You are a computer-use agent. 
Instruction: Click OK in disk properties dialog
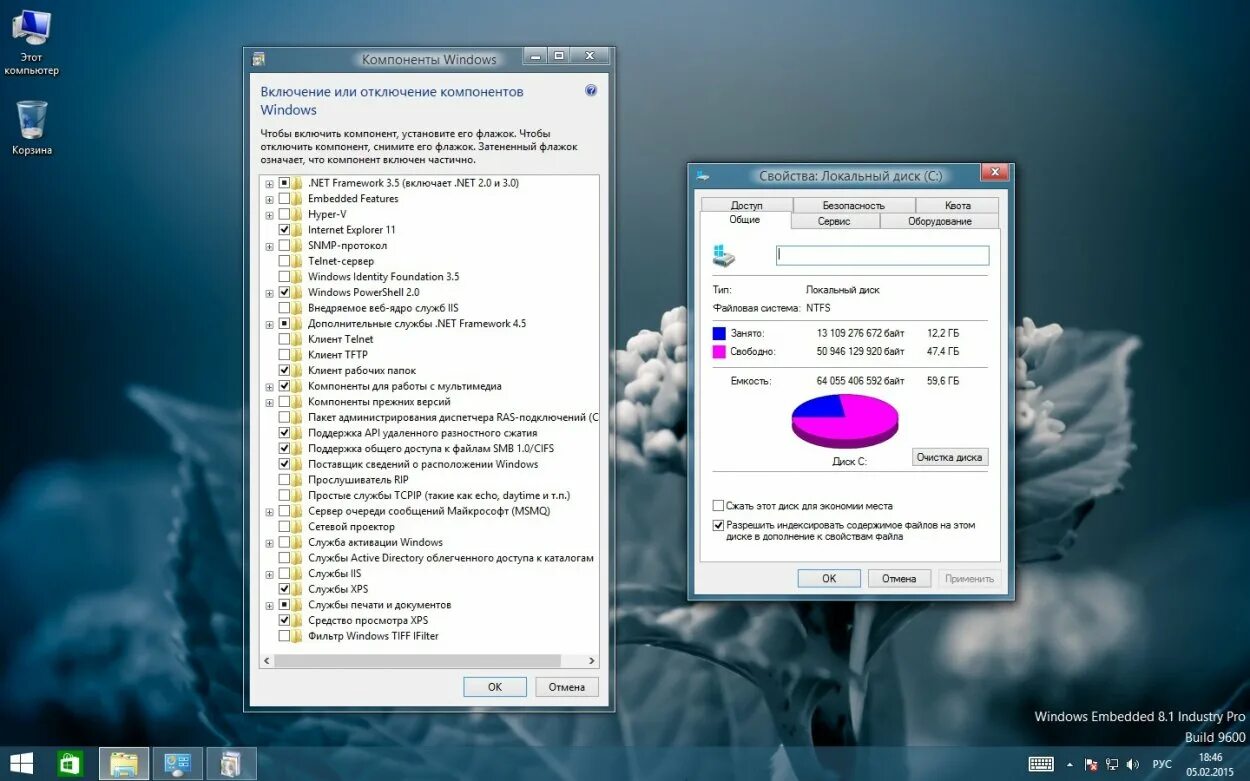point(829,578)
